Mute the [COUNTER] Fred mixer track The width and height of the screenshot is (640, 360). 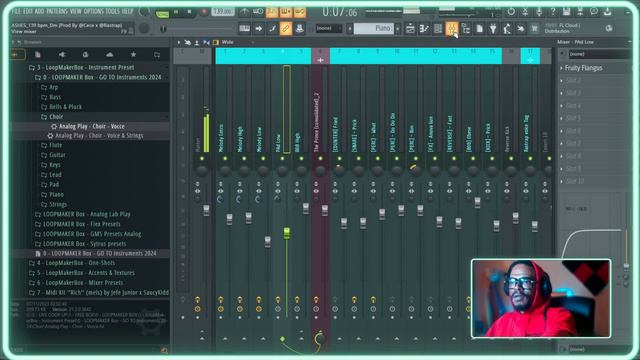(339, 158)
